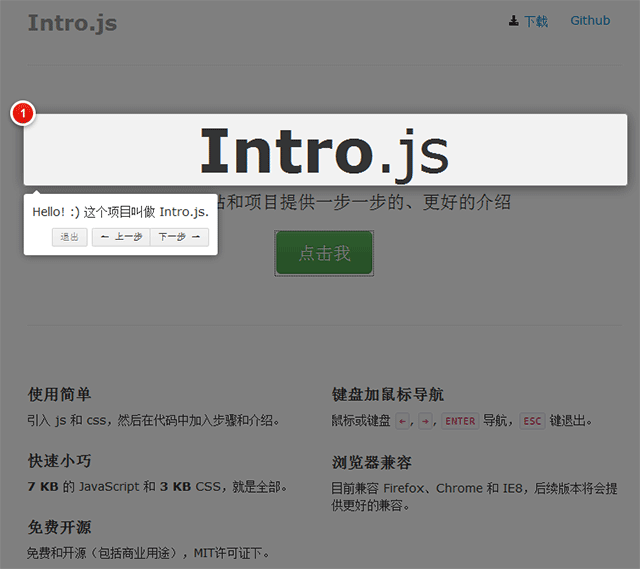Open the Github link

click(590, 20)
